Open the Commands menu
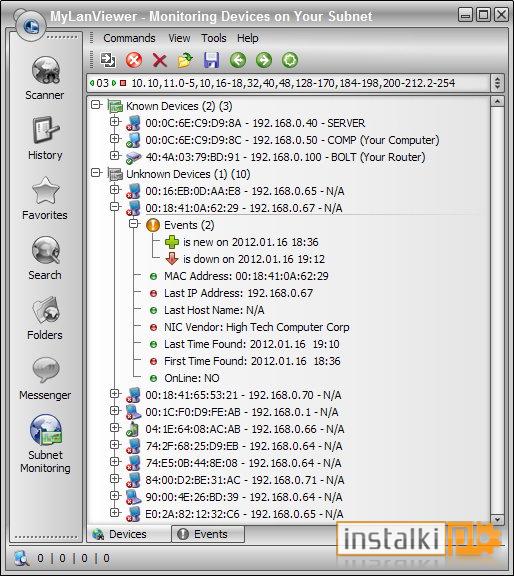The height and width of the screenshot is (576, 514). pyautogui.click(x=129, y=38)
